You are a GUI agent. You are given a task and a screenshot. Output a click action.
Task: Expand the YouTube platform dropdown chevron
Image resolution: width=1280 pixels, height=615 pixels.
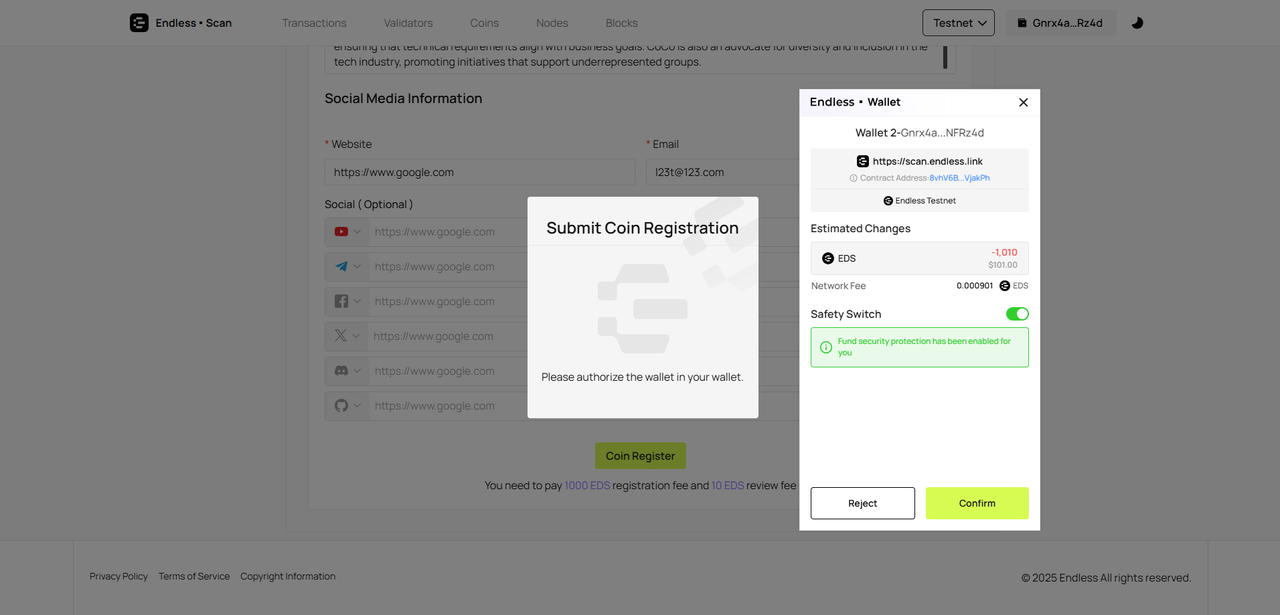pyautogui.click(x=357, y=232)
